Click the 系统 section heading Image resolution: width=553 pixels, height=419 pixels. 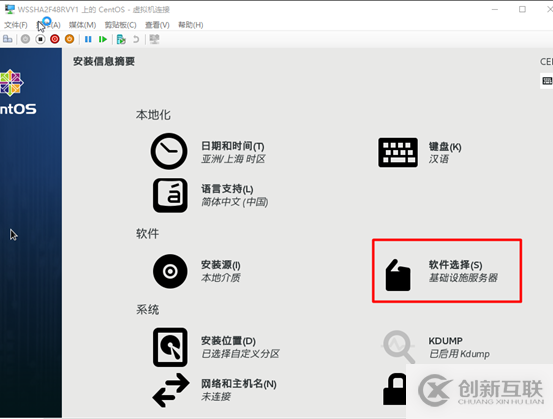pos(147,310)
